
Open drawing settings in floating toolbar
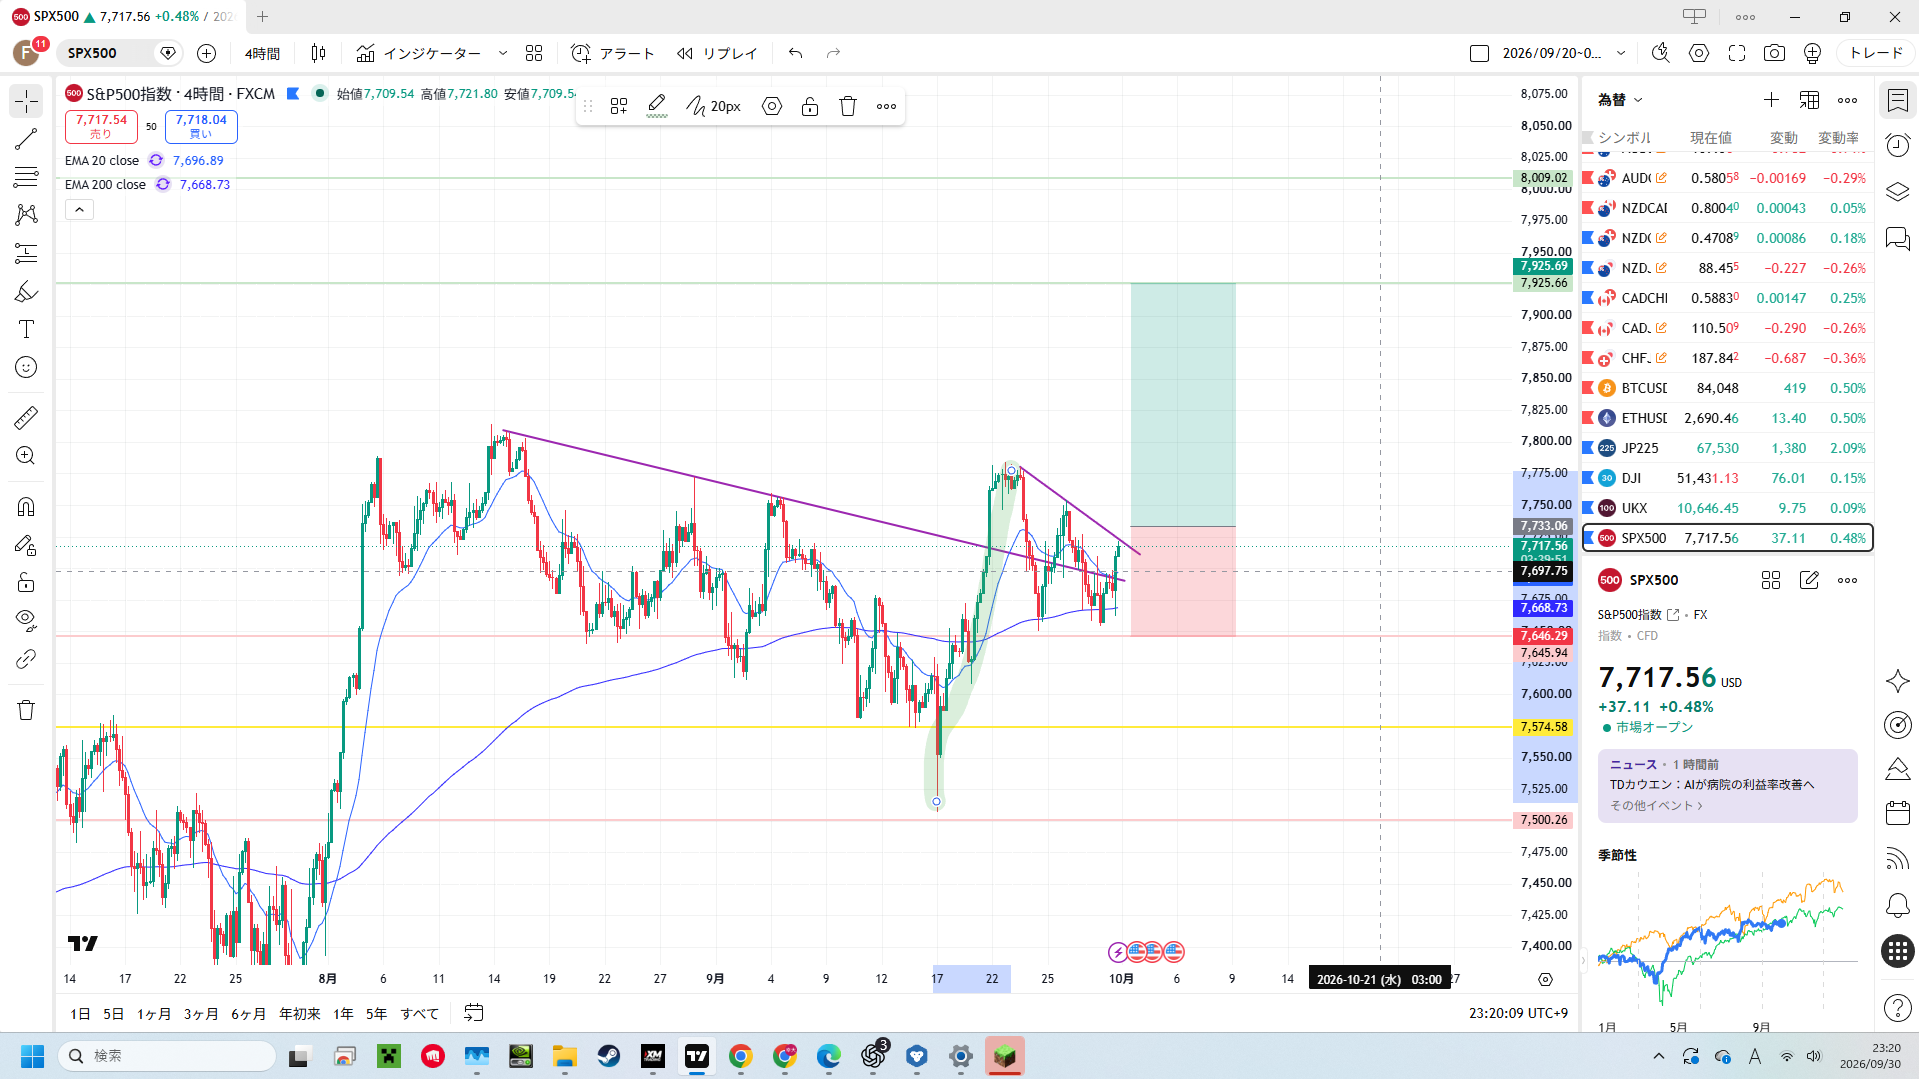click(772, 106)
